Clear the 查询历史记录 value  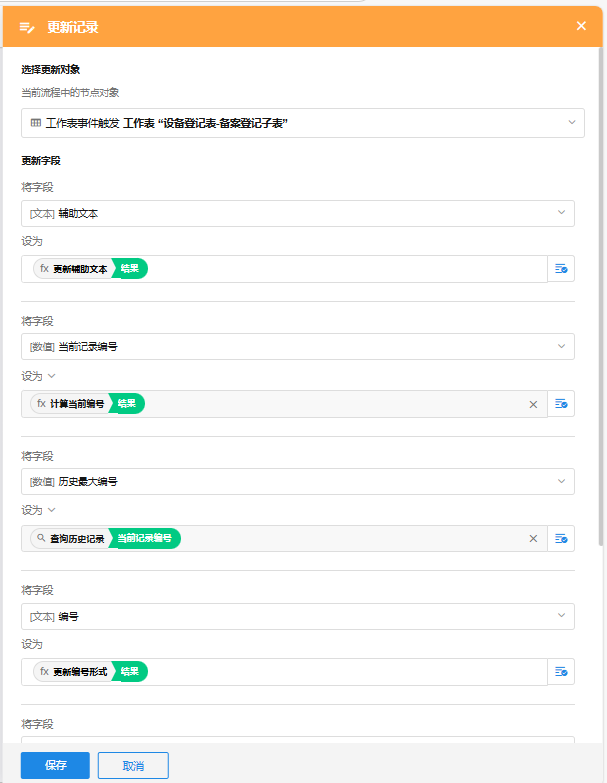pos(533,538)
